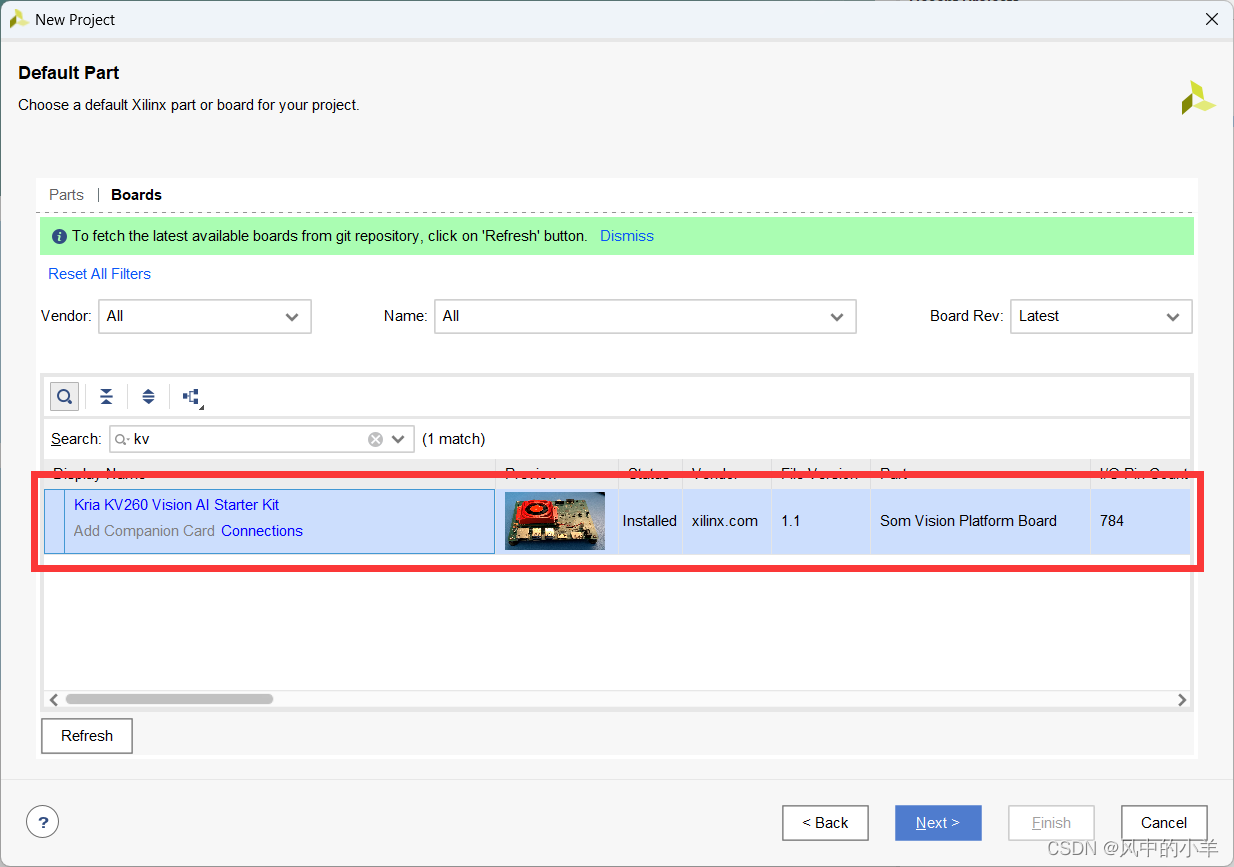Click the horizontal scrollbar thumb
This screenshot has width=1234, height=867.
coord(169,700)
